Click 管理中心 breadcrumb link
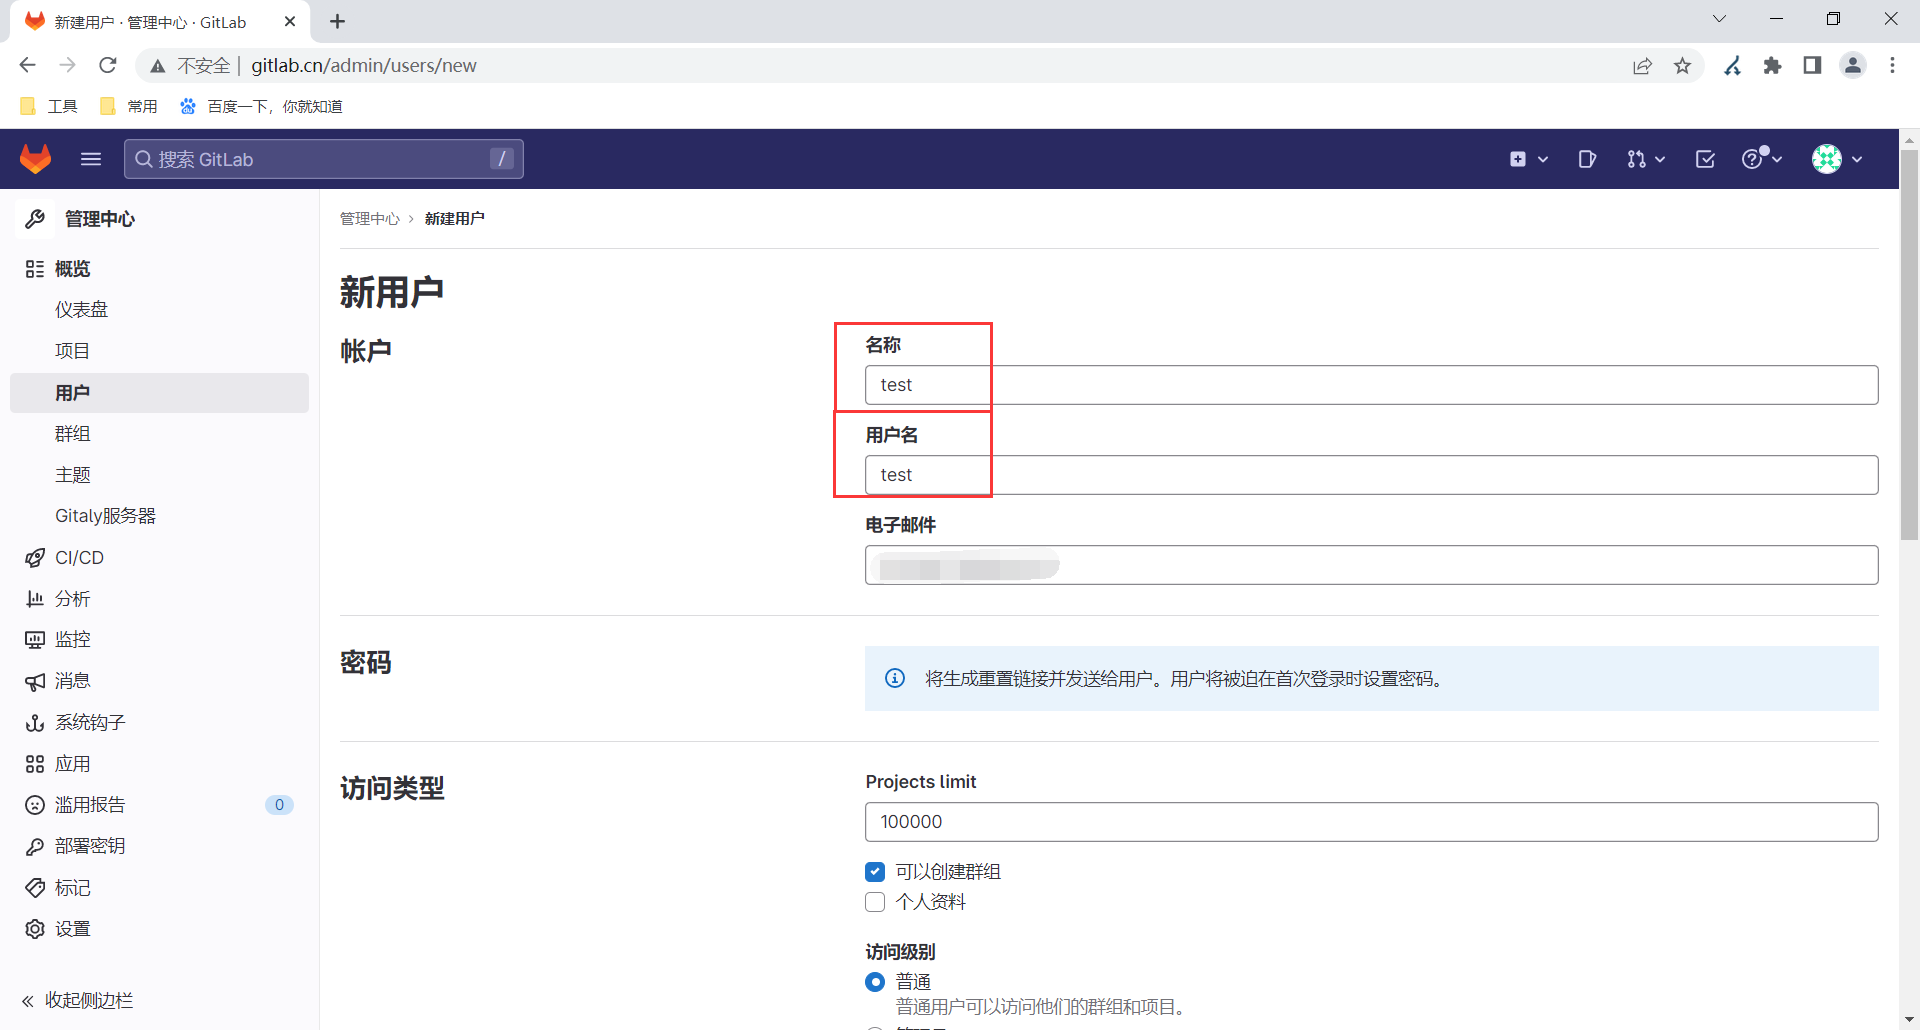The height and width of the screenshot is (1030, 1920). 369,219
